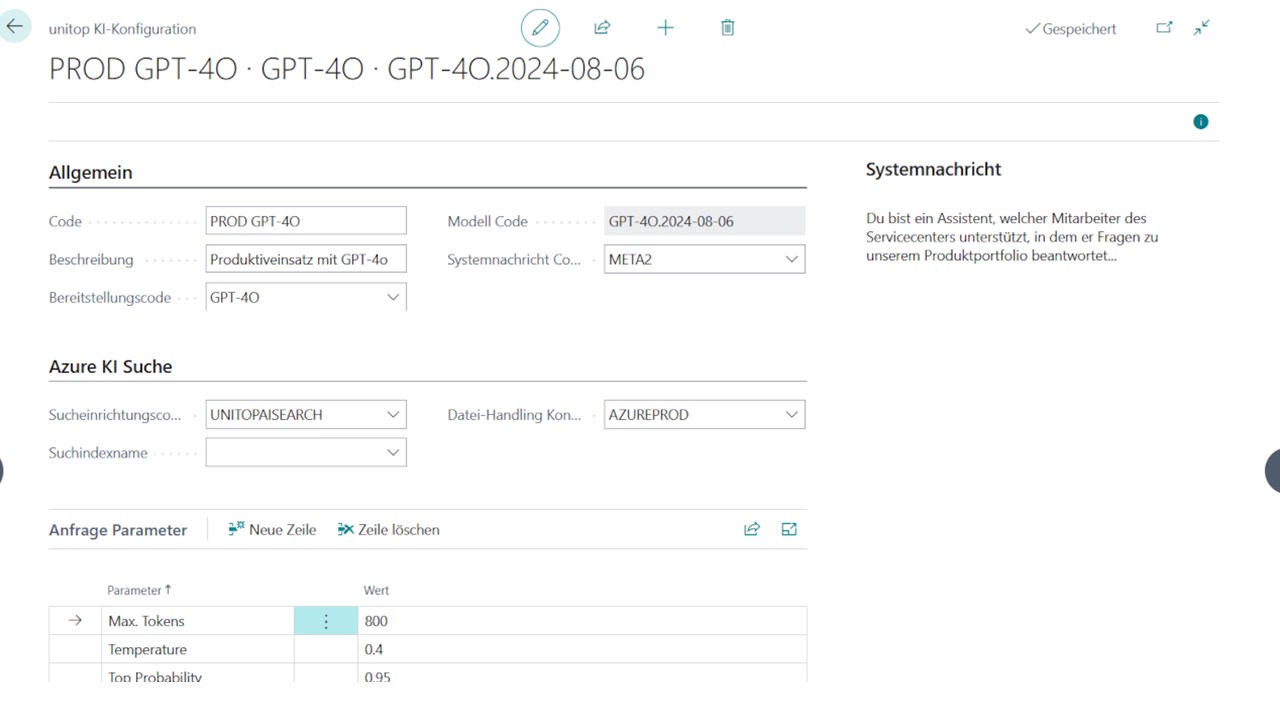Click the edit (pencil) icon in the toolbar

540,27
